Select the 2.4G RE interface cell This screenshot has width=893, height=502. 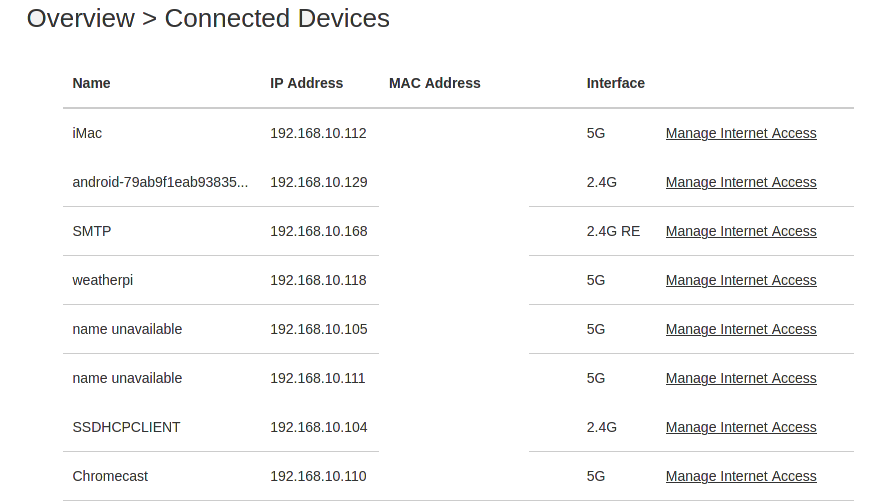[x=612, y=231]
